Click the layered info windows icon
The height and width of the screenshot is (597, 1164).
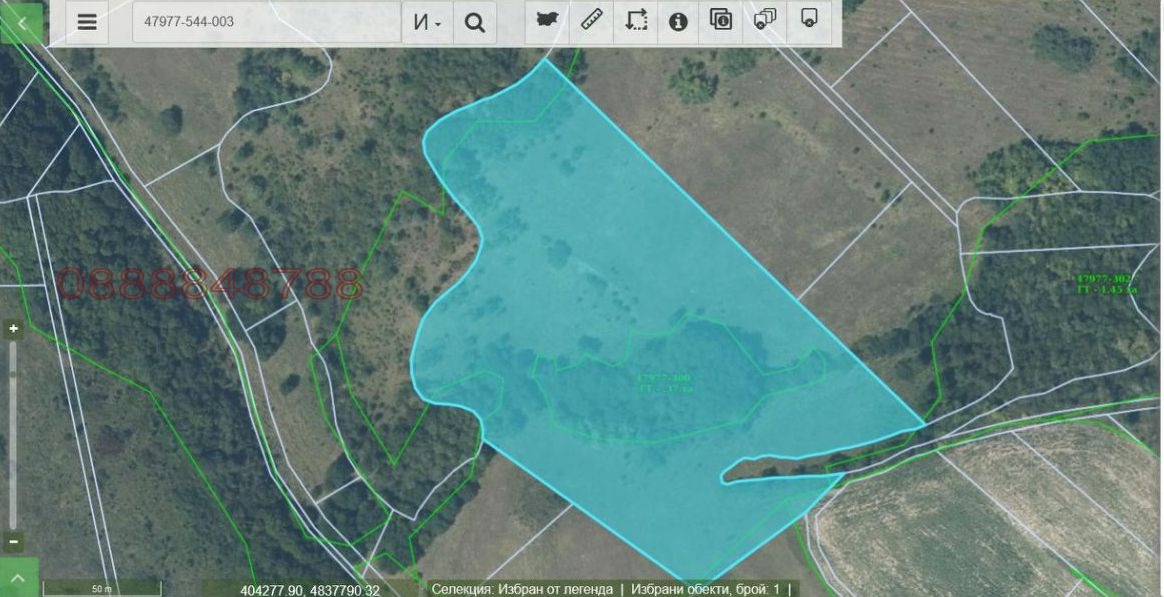click(x=722, y=20)
